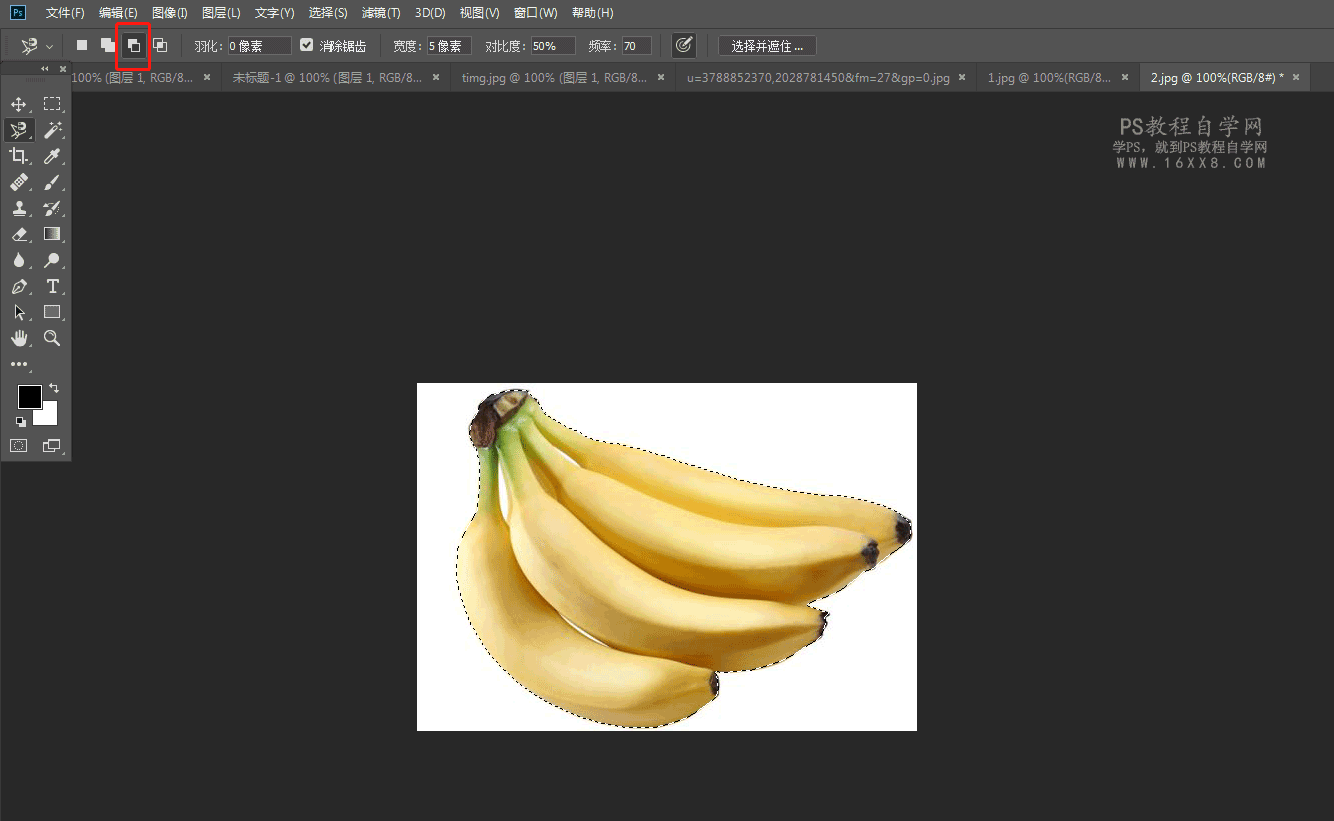Close the timg.jpg document tab
Viewport: 1334px width, 821px height.
click(x=663, y=77)
